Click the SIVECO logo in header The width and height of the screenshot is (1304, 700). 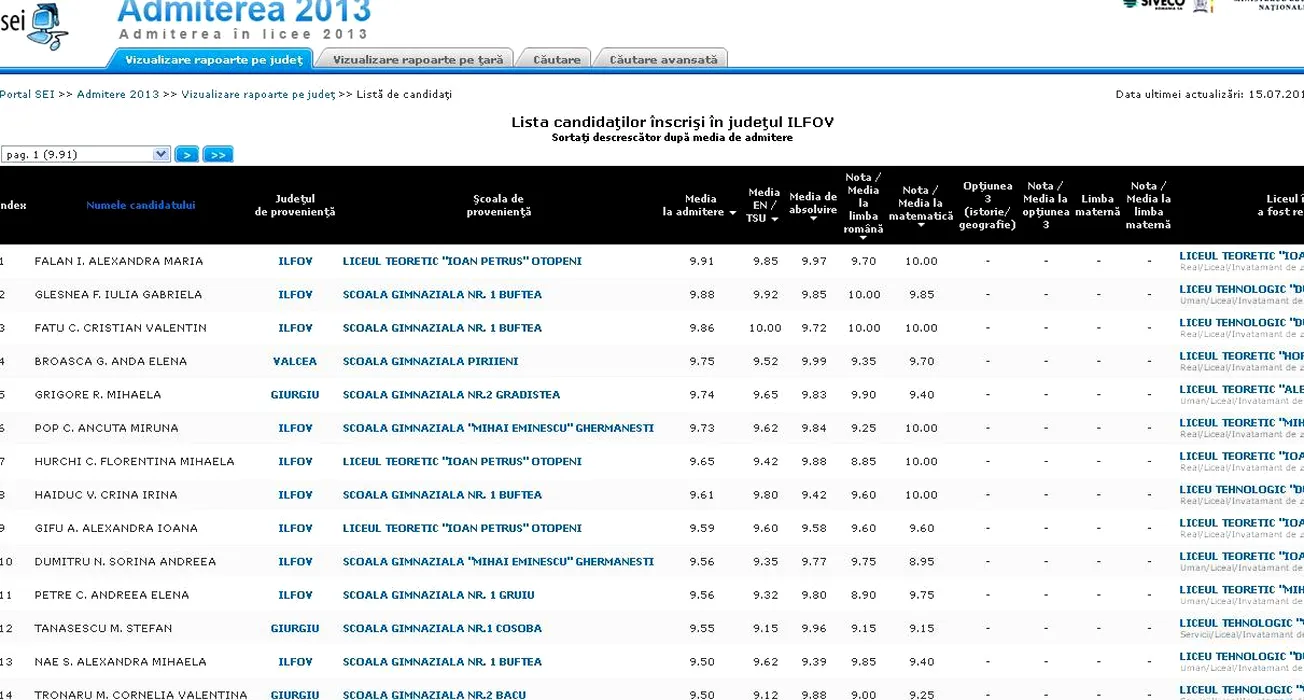(1153, 4)
